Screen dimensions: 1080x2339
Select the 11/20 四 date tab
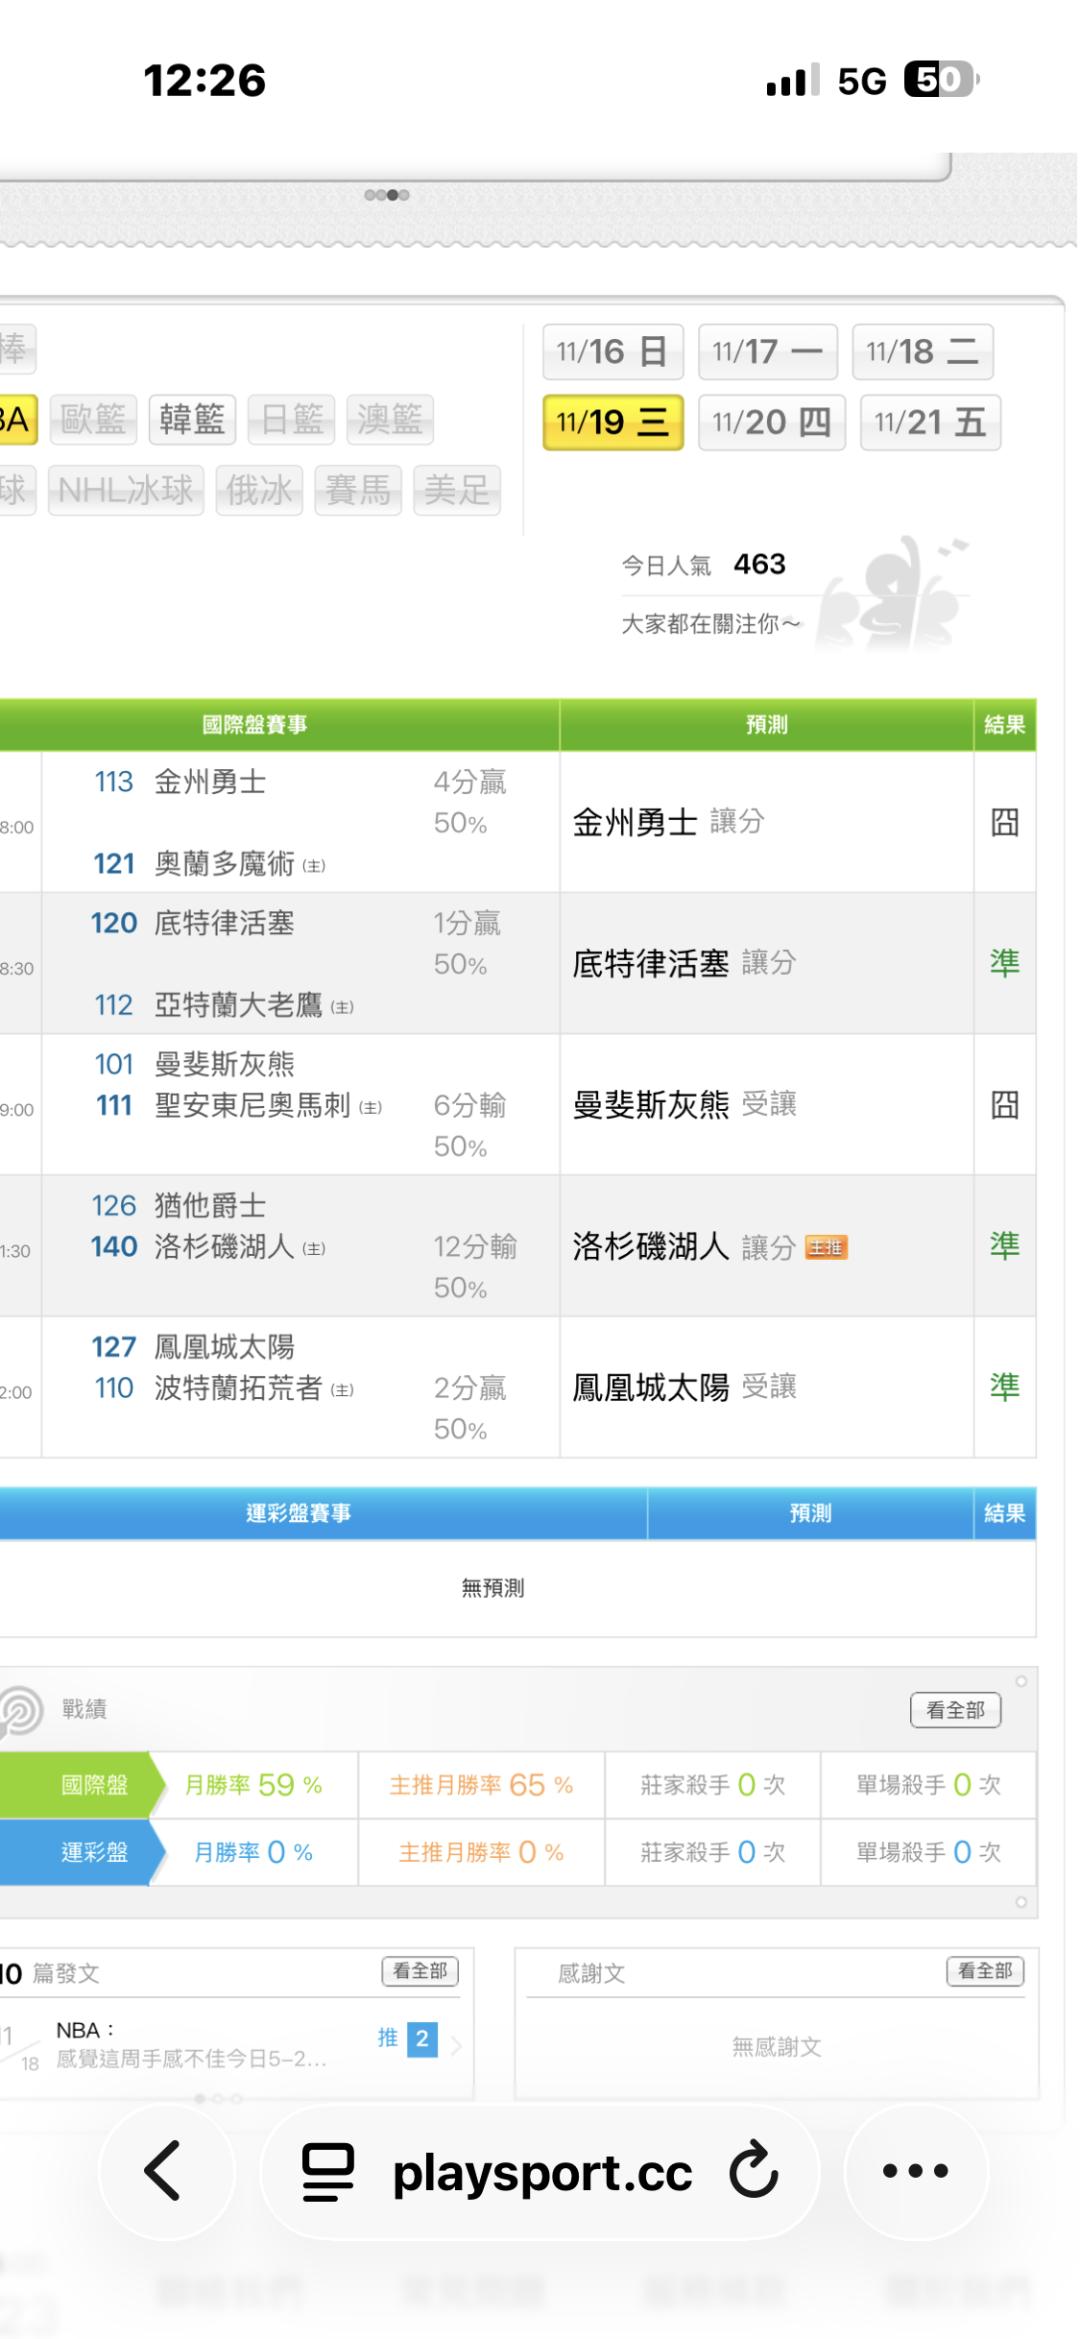pos(771,422)
